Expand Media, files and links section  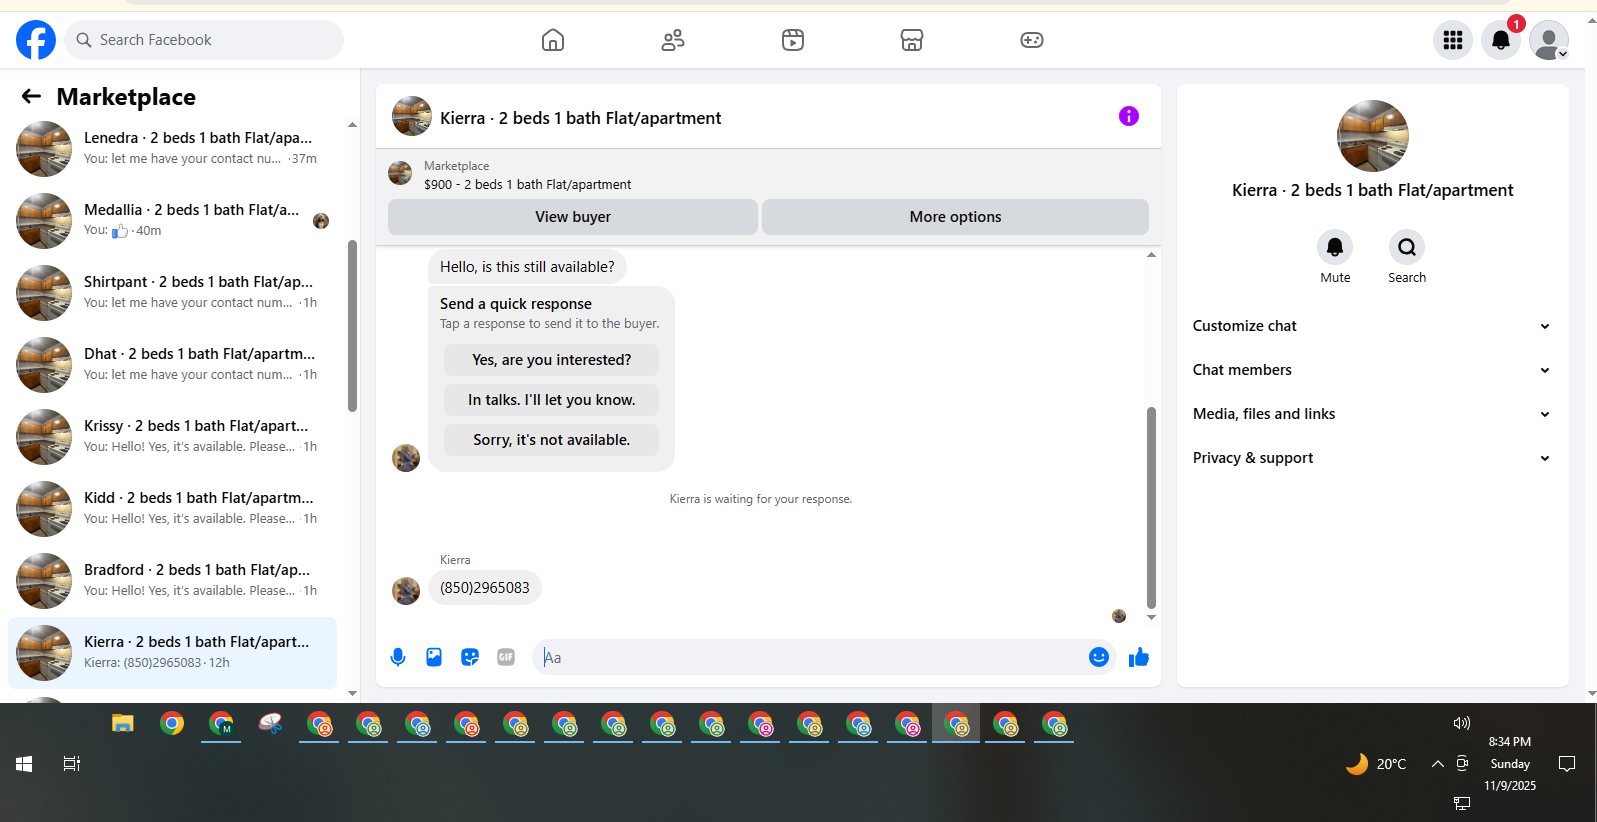1372,414
